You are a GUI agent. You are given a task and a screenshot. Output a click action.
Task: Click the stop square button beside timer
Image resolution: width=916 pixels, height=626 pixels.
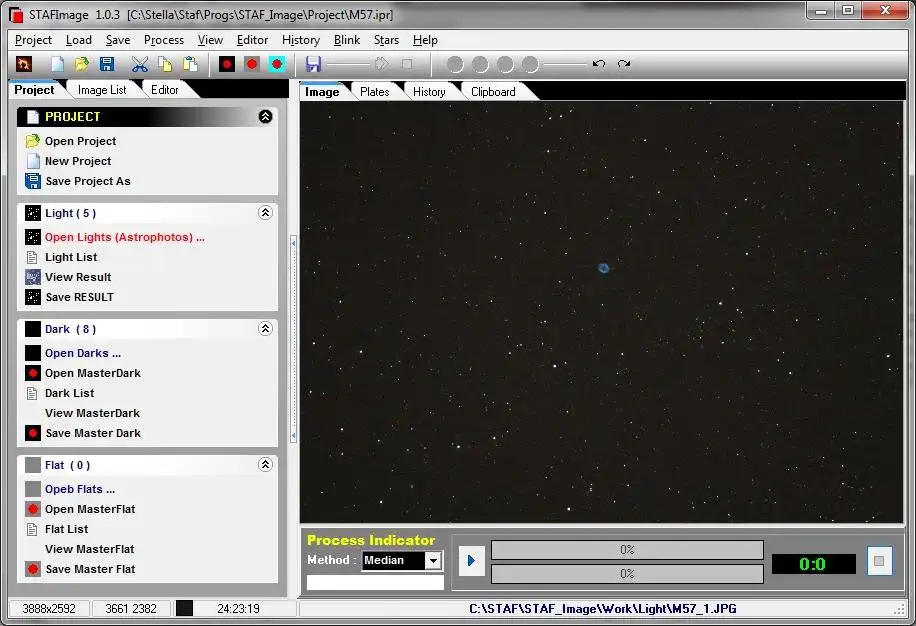[879, 561]
